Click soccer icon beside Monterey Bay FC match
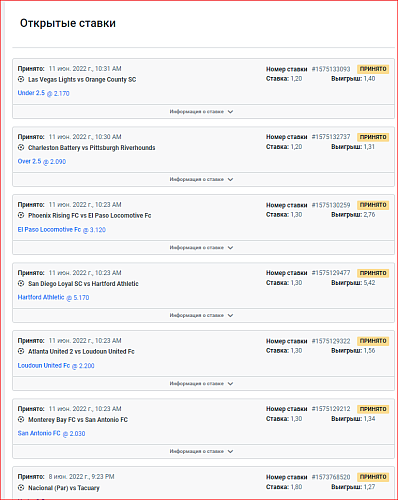This screenshot has width=398, height=500. [x=21, y=419]
